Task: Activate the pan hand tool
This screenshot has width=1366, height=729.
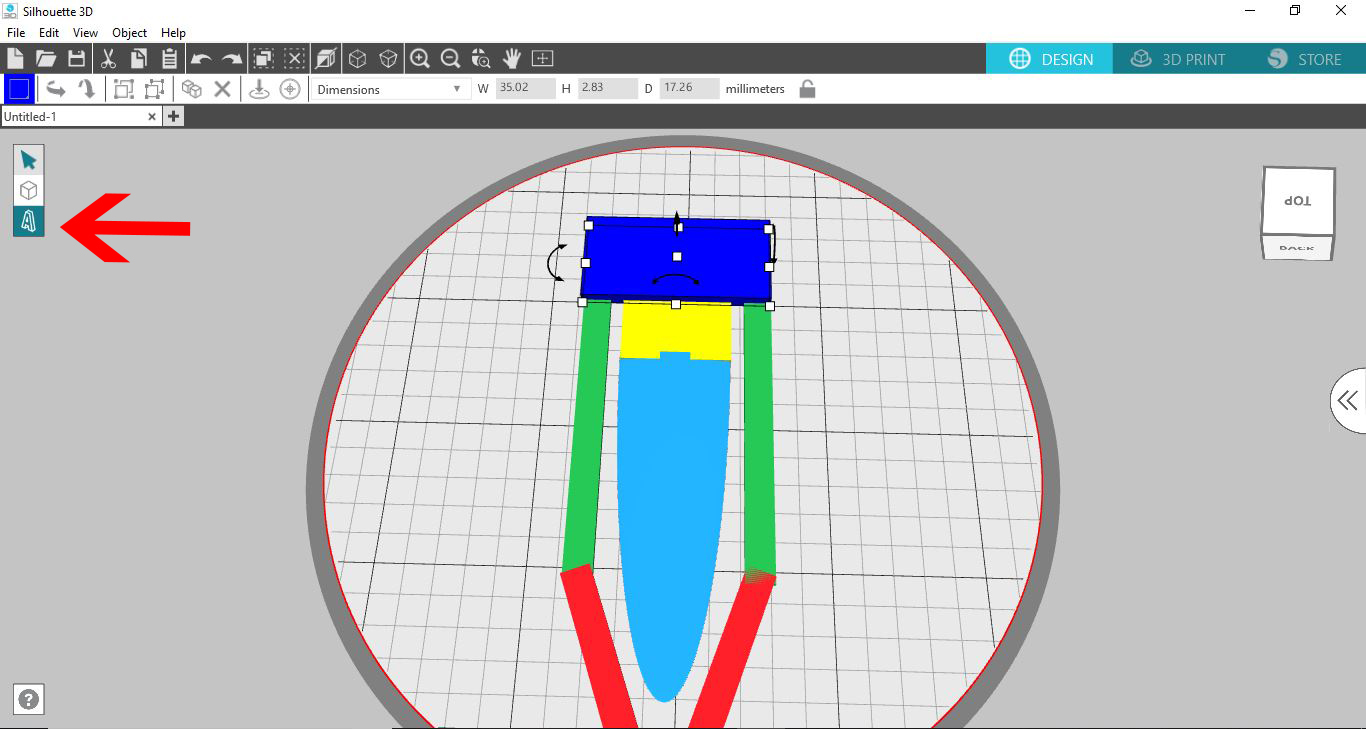Action: click(x=512, y=58)
